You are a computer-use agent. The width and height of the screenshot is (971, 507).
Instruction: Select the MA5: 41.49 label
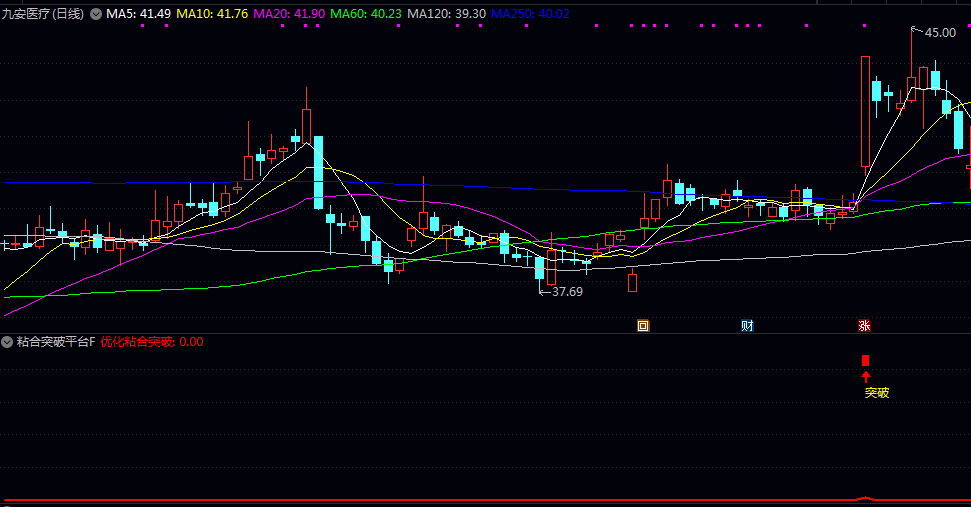pos(138,14)
